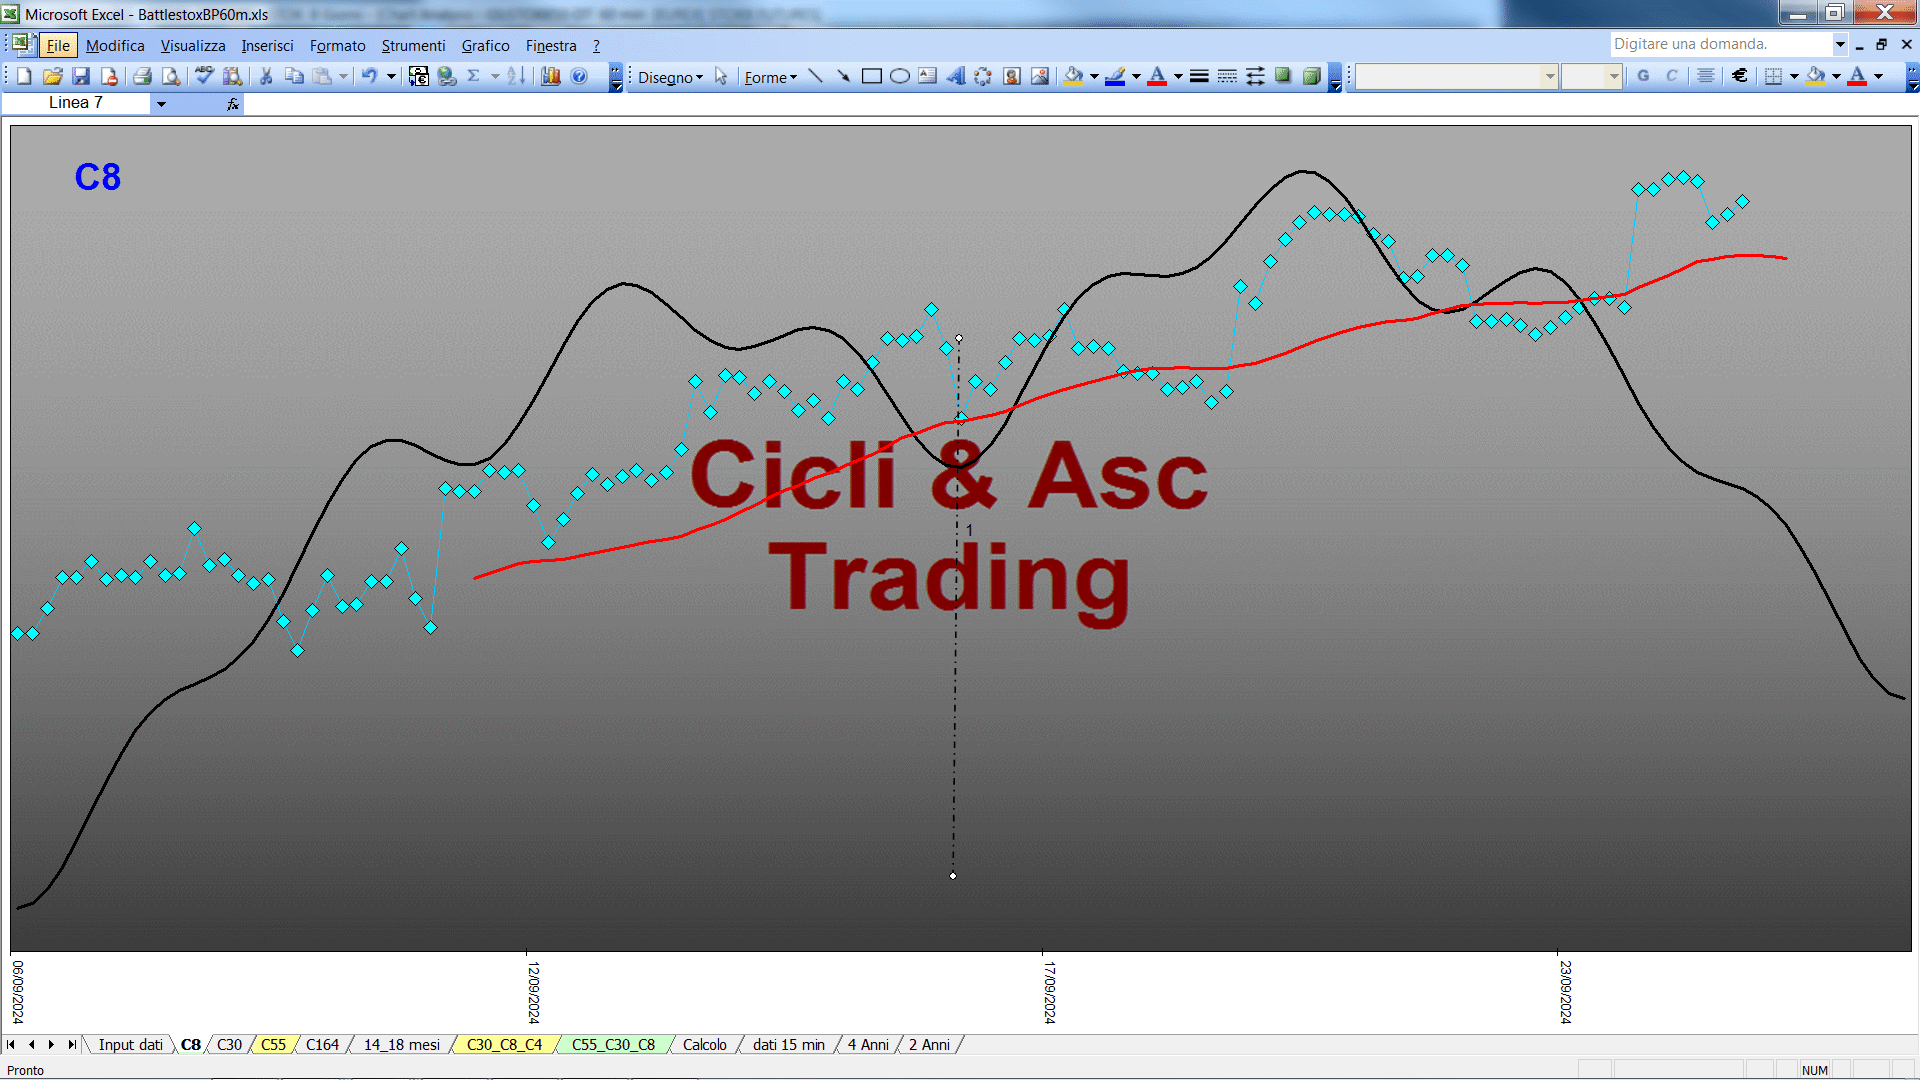Screen dimensions: 1920x1080
Task: Click the fx insert function button
Action: point(233,103)
